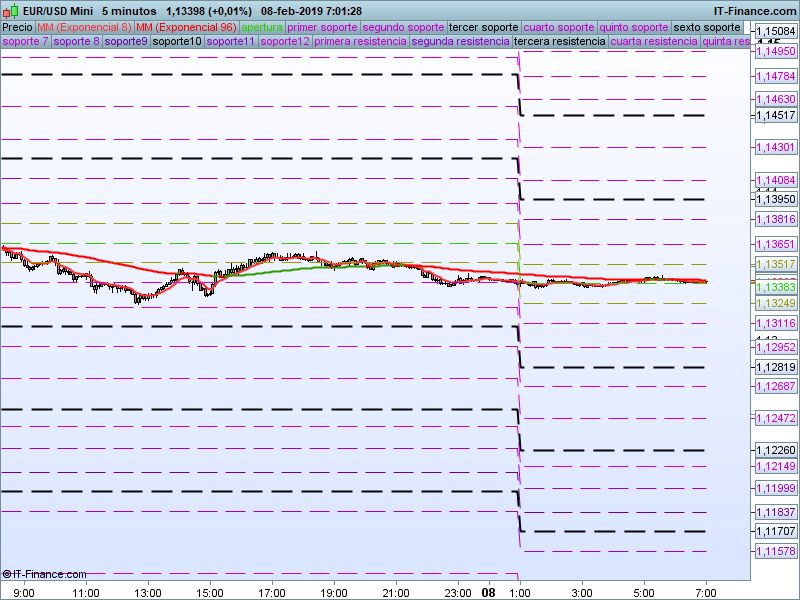Click the EUR/USD Mini instrument name

[56, 10]
